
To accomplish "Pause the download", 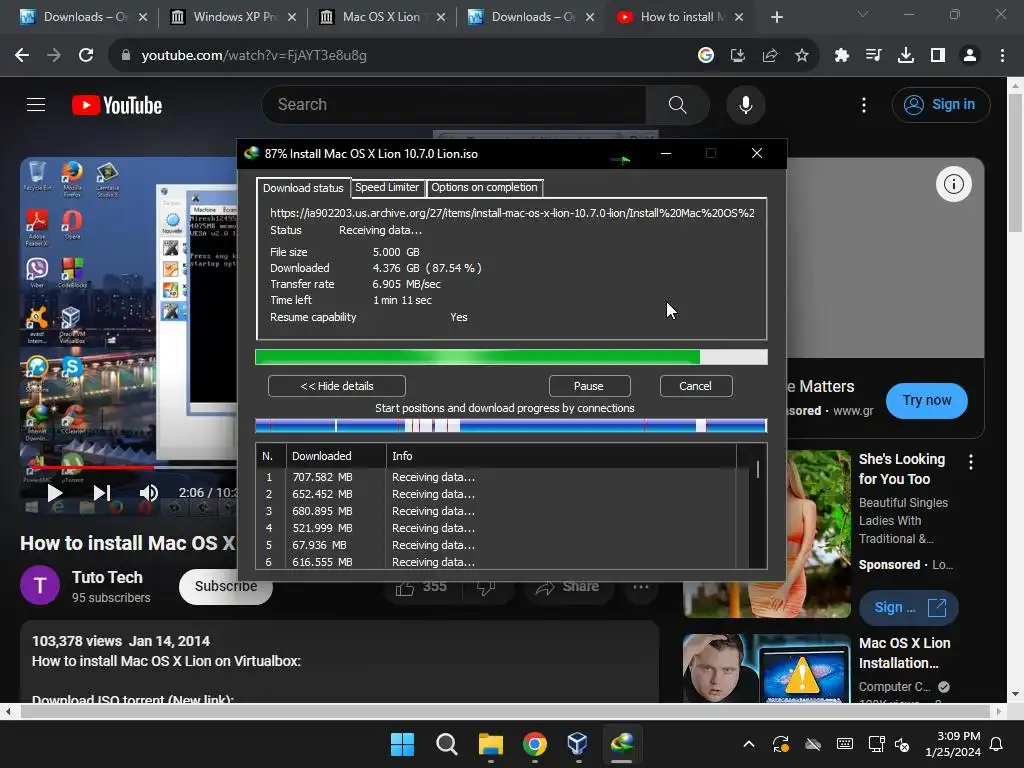I will tap(589, 386).
